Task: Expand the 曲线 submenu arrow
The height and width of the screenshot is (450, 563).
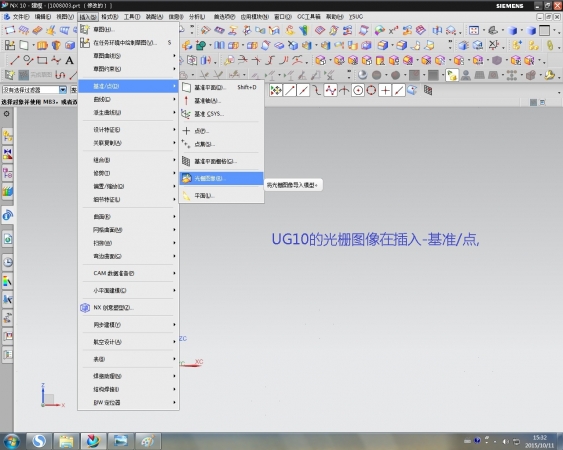Action: click(x=175, y=99)
